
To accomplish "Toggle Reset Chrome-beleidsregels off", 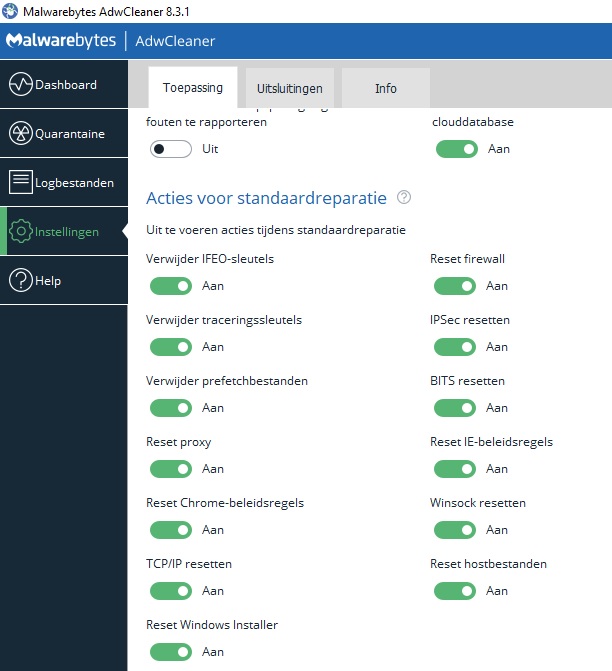I will pyautogui.click(x=170, y=530).
